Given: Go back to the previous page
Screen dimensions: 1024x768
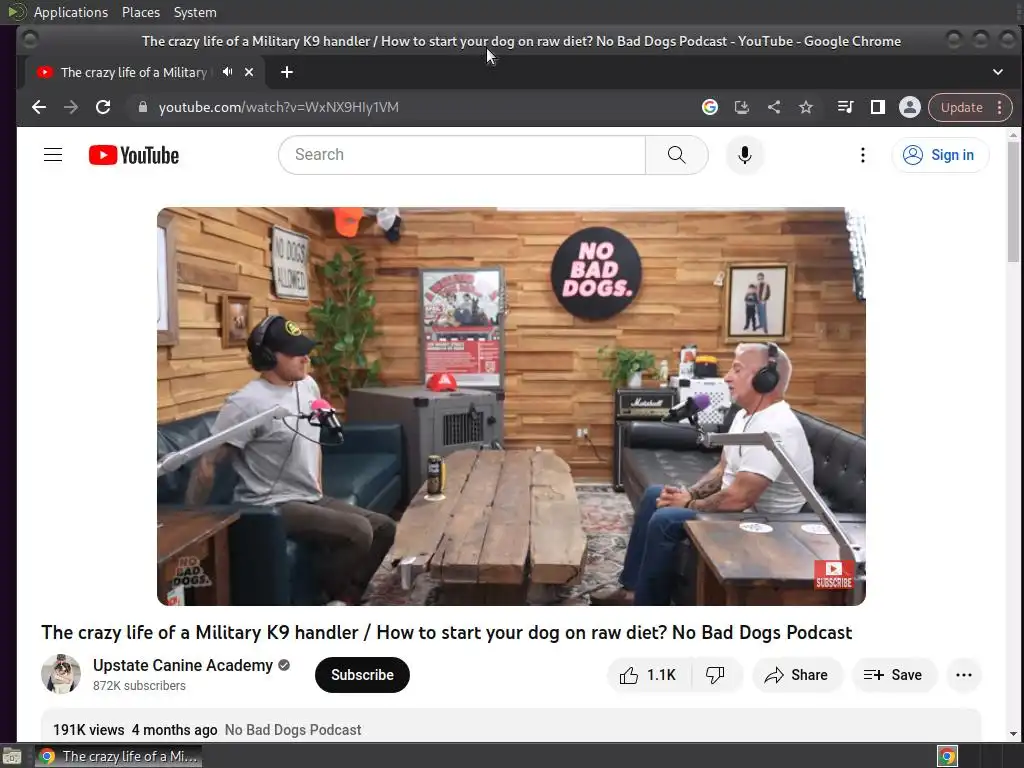Looking at the screenshot, I should pos(39,107).
